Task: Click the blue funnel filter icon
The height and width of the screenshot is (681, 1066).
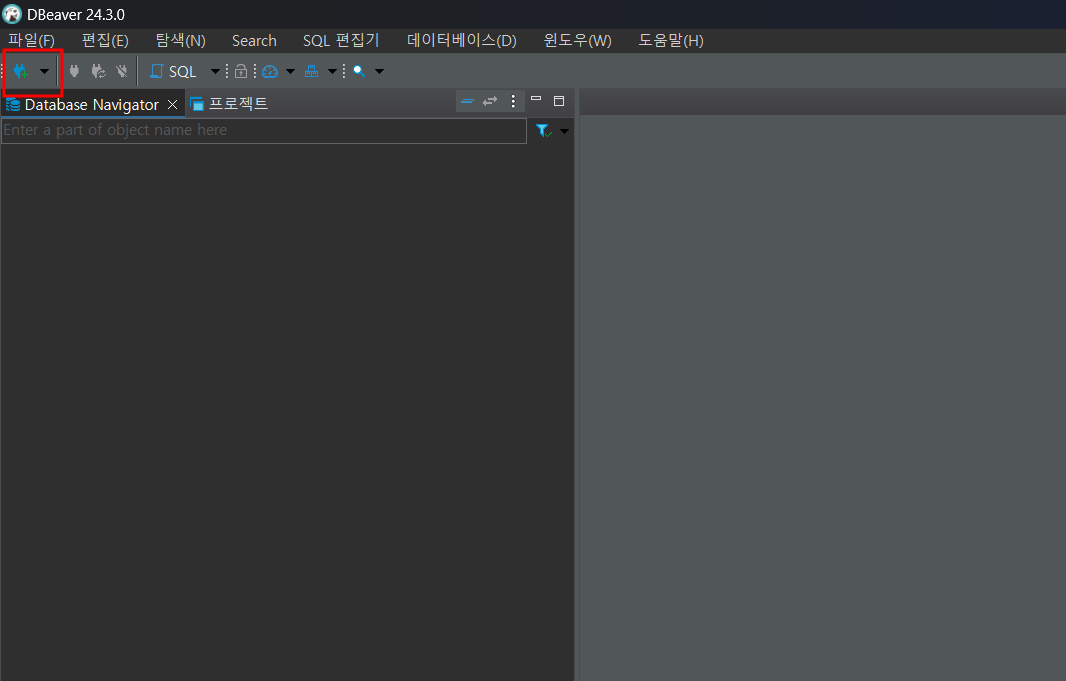Action: (543, 130)
